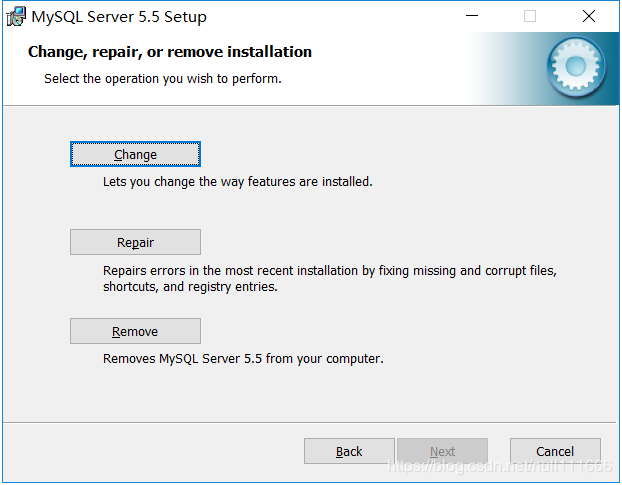This screenshot has height=485, width=622.
Task: Click the gear logo in header banner
Action: click(x=576, y=66)
